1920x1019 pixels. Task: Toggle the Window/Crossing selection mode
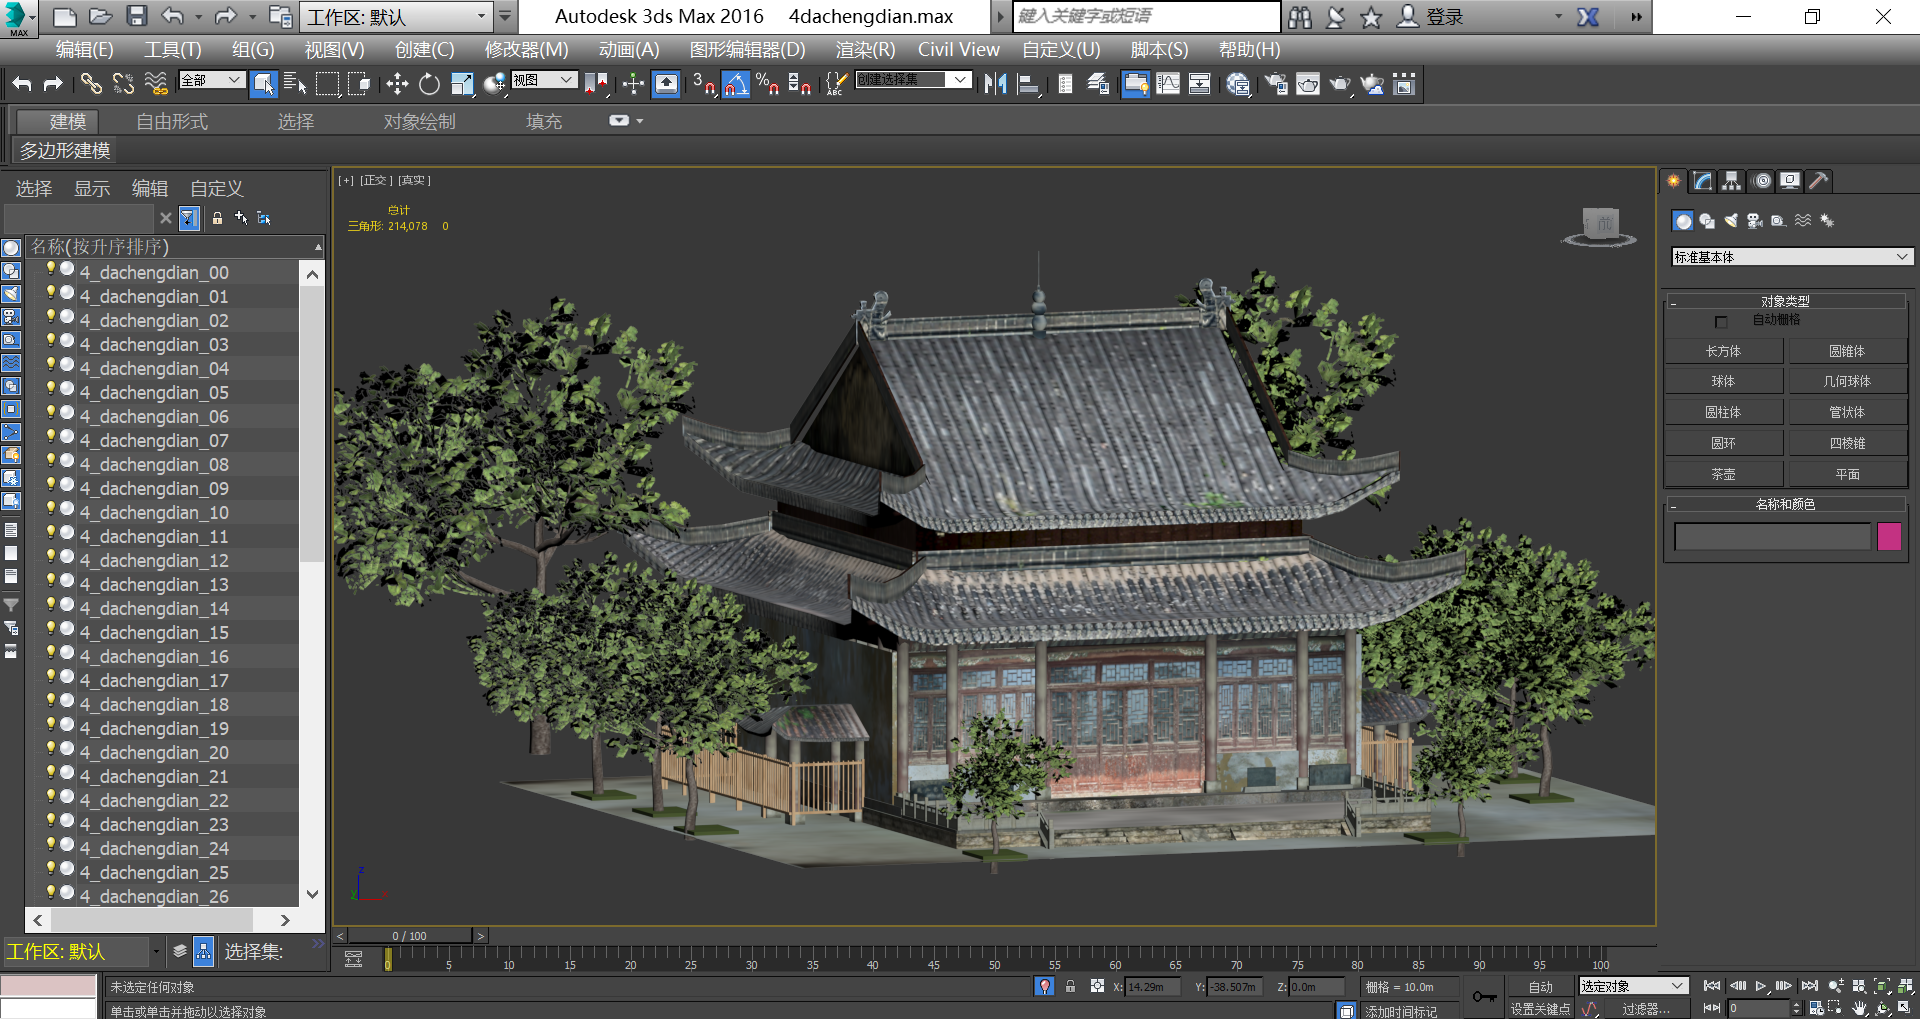(359, 84)
